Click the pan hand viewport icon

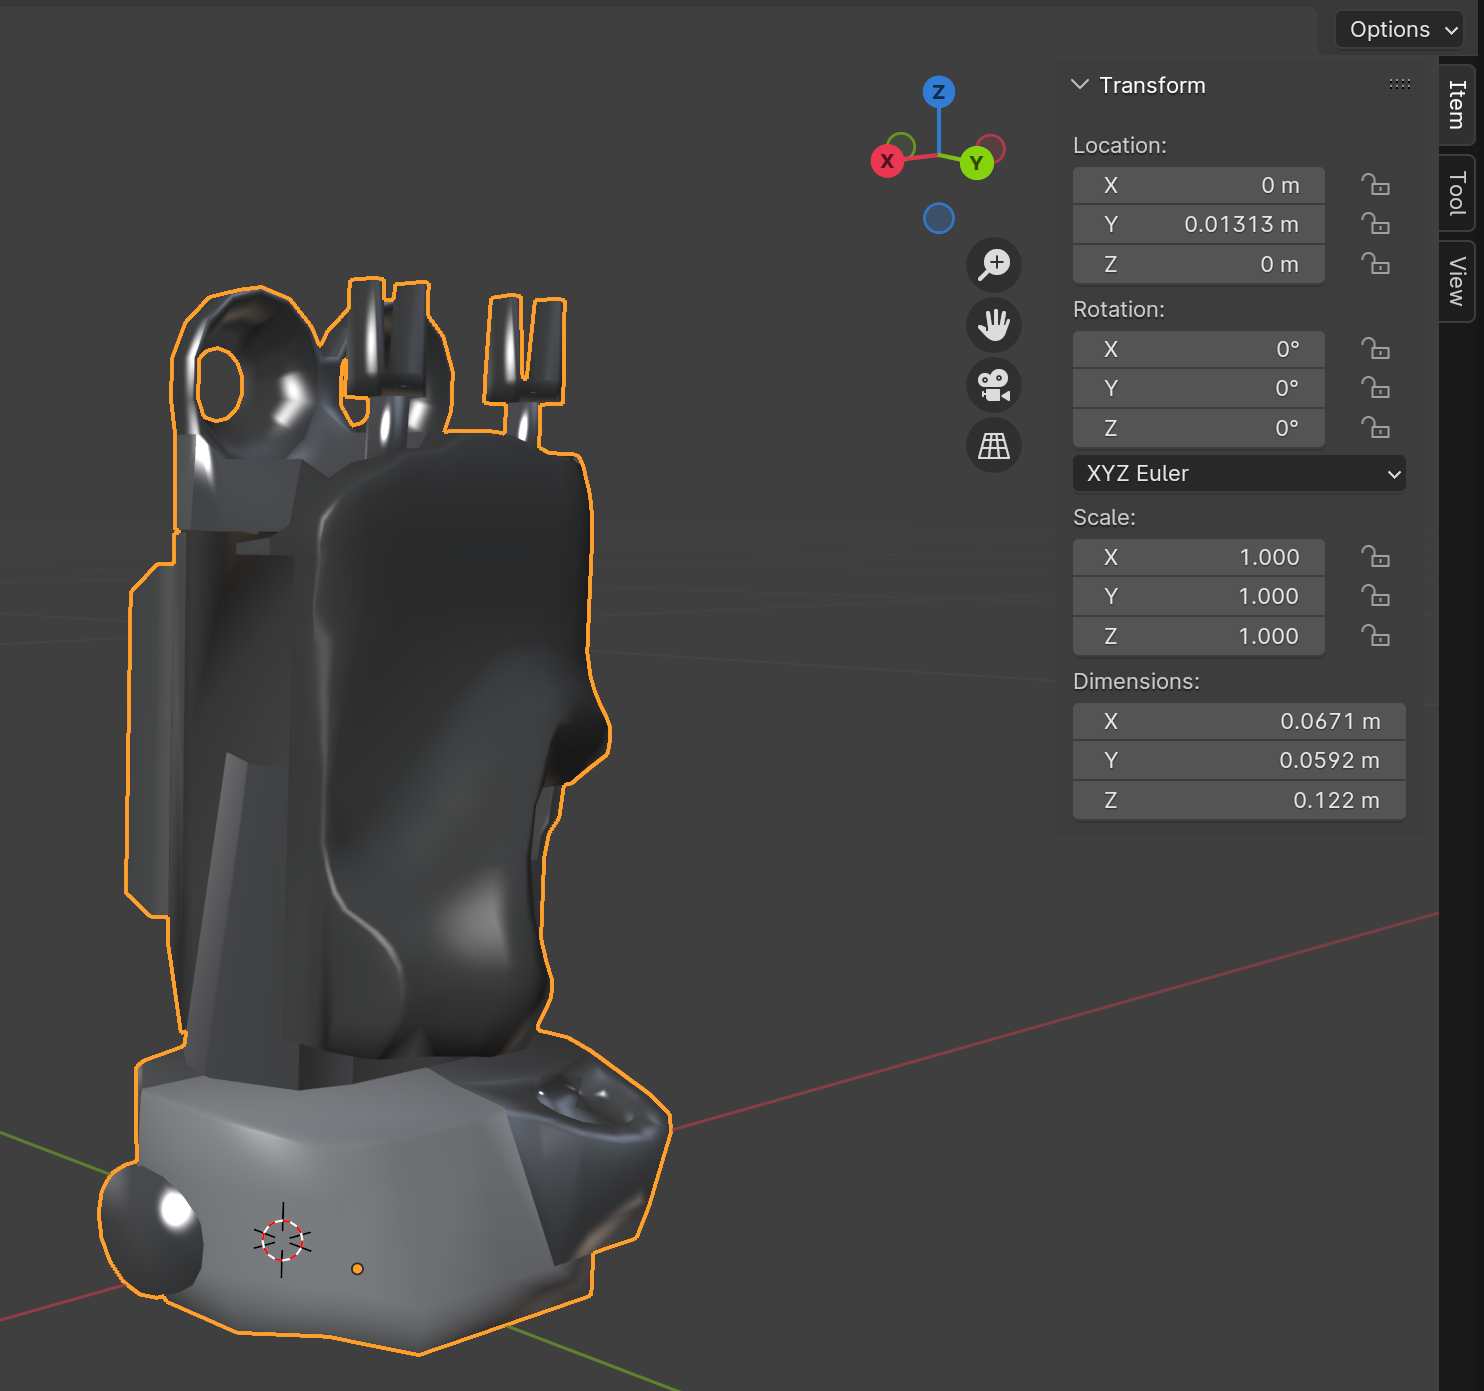point(994,325)
